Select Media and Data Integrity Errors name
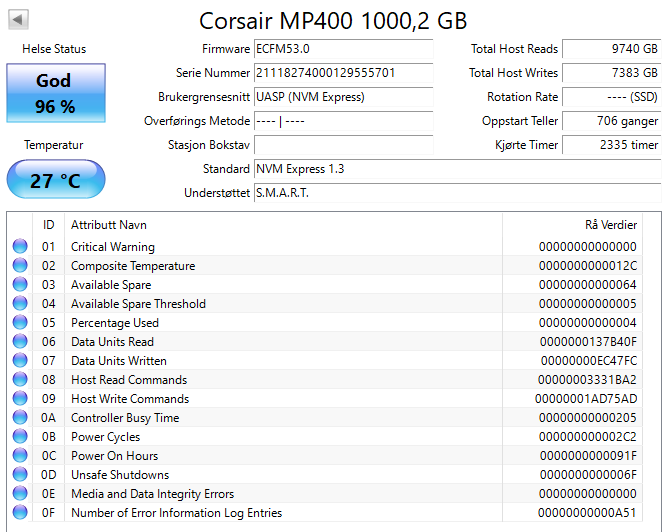This screenshot has height=532, width=666. [152, 494]
